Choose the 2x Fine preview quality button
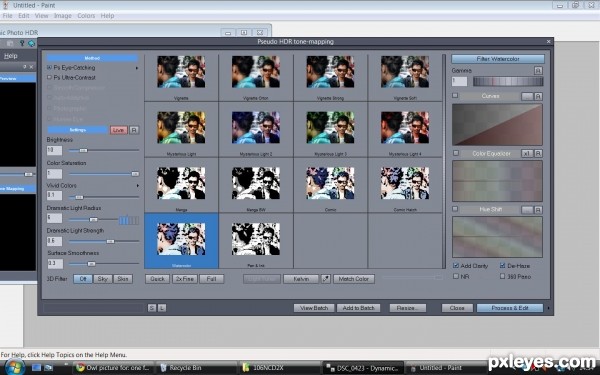600x375 pixels. tap(185, 279)
